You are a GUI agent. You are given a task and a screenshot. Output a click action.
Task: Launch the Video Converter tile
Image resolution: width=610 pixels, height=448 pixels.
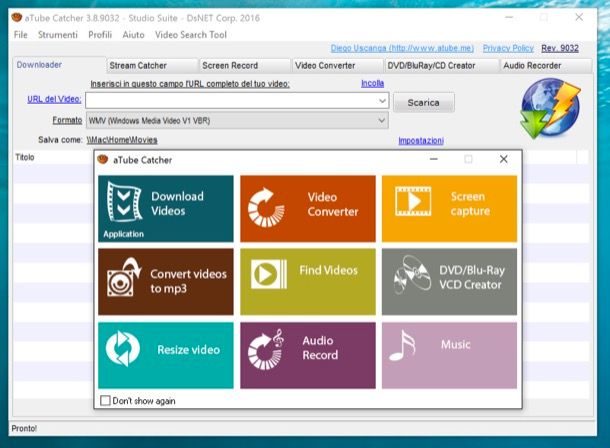click(x=308, y=208)
